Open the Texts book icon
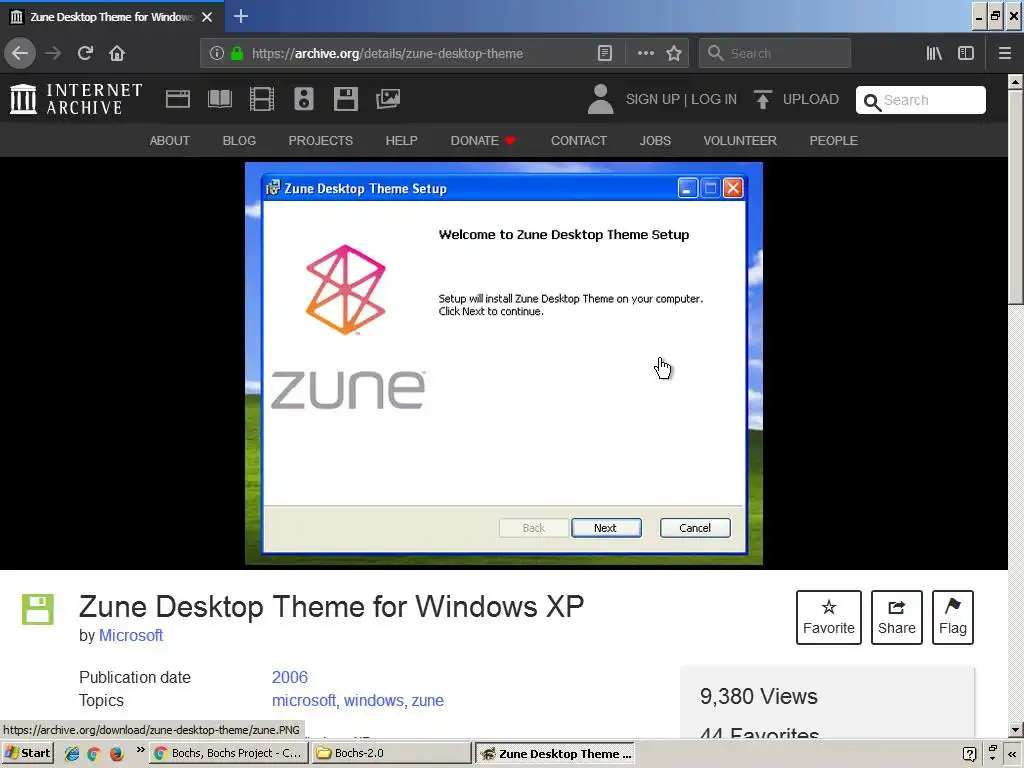This screenshot has width=1024, height=768. click(219, 99)
